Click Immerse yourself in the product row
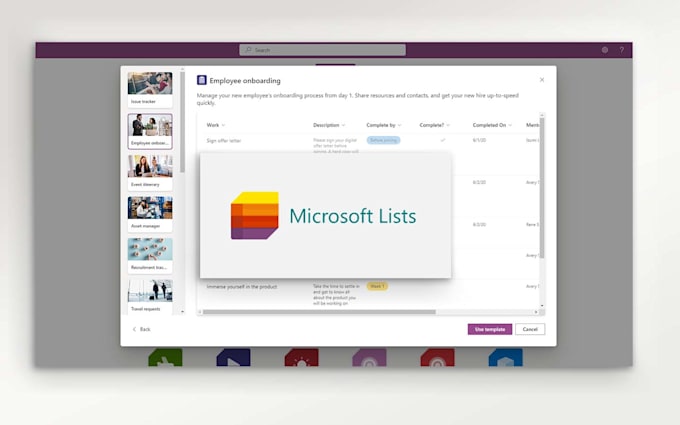The width and height of the screenshot is (680, 425). coord(242,287)
